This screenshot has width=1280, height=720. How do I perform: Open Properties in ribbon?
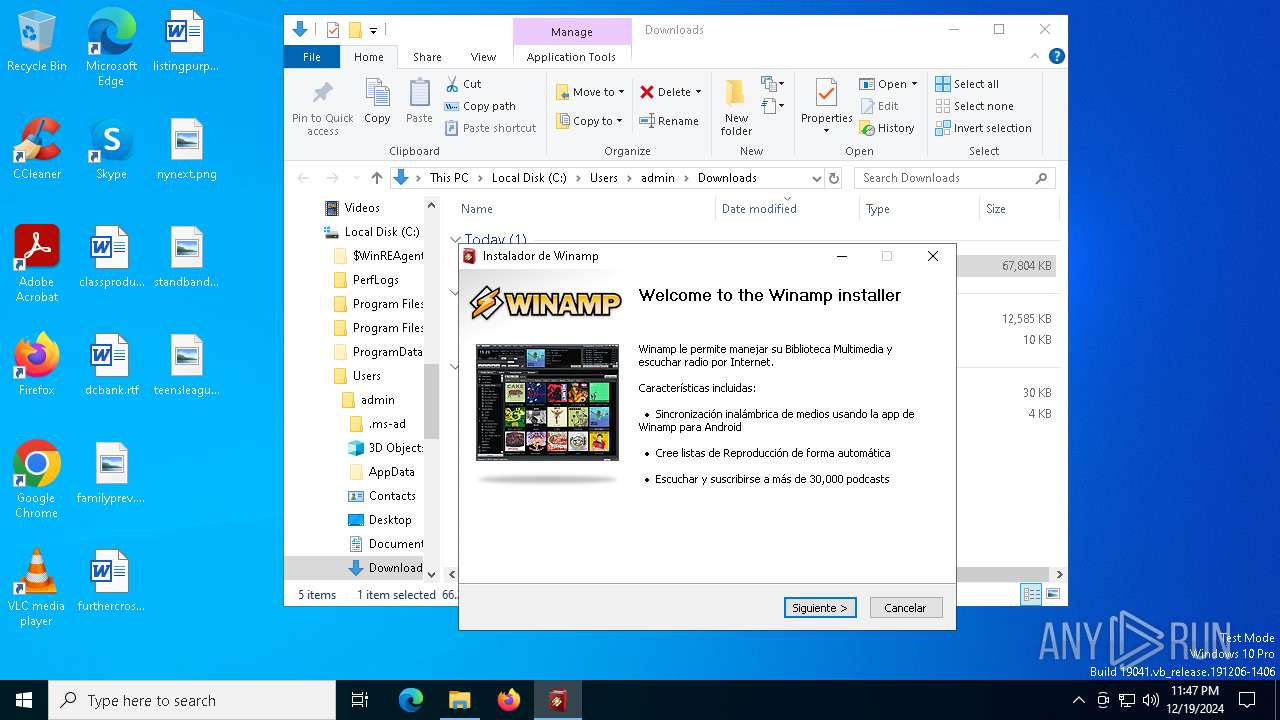[826, 107]
